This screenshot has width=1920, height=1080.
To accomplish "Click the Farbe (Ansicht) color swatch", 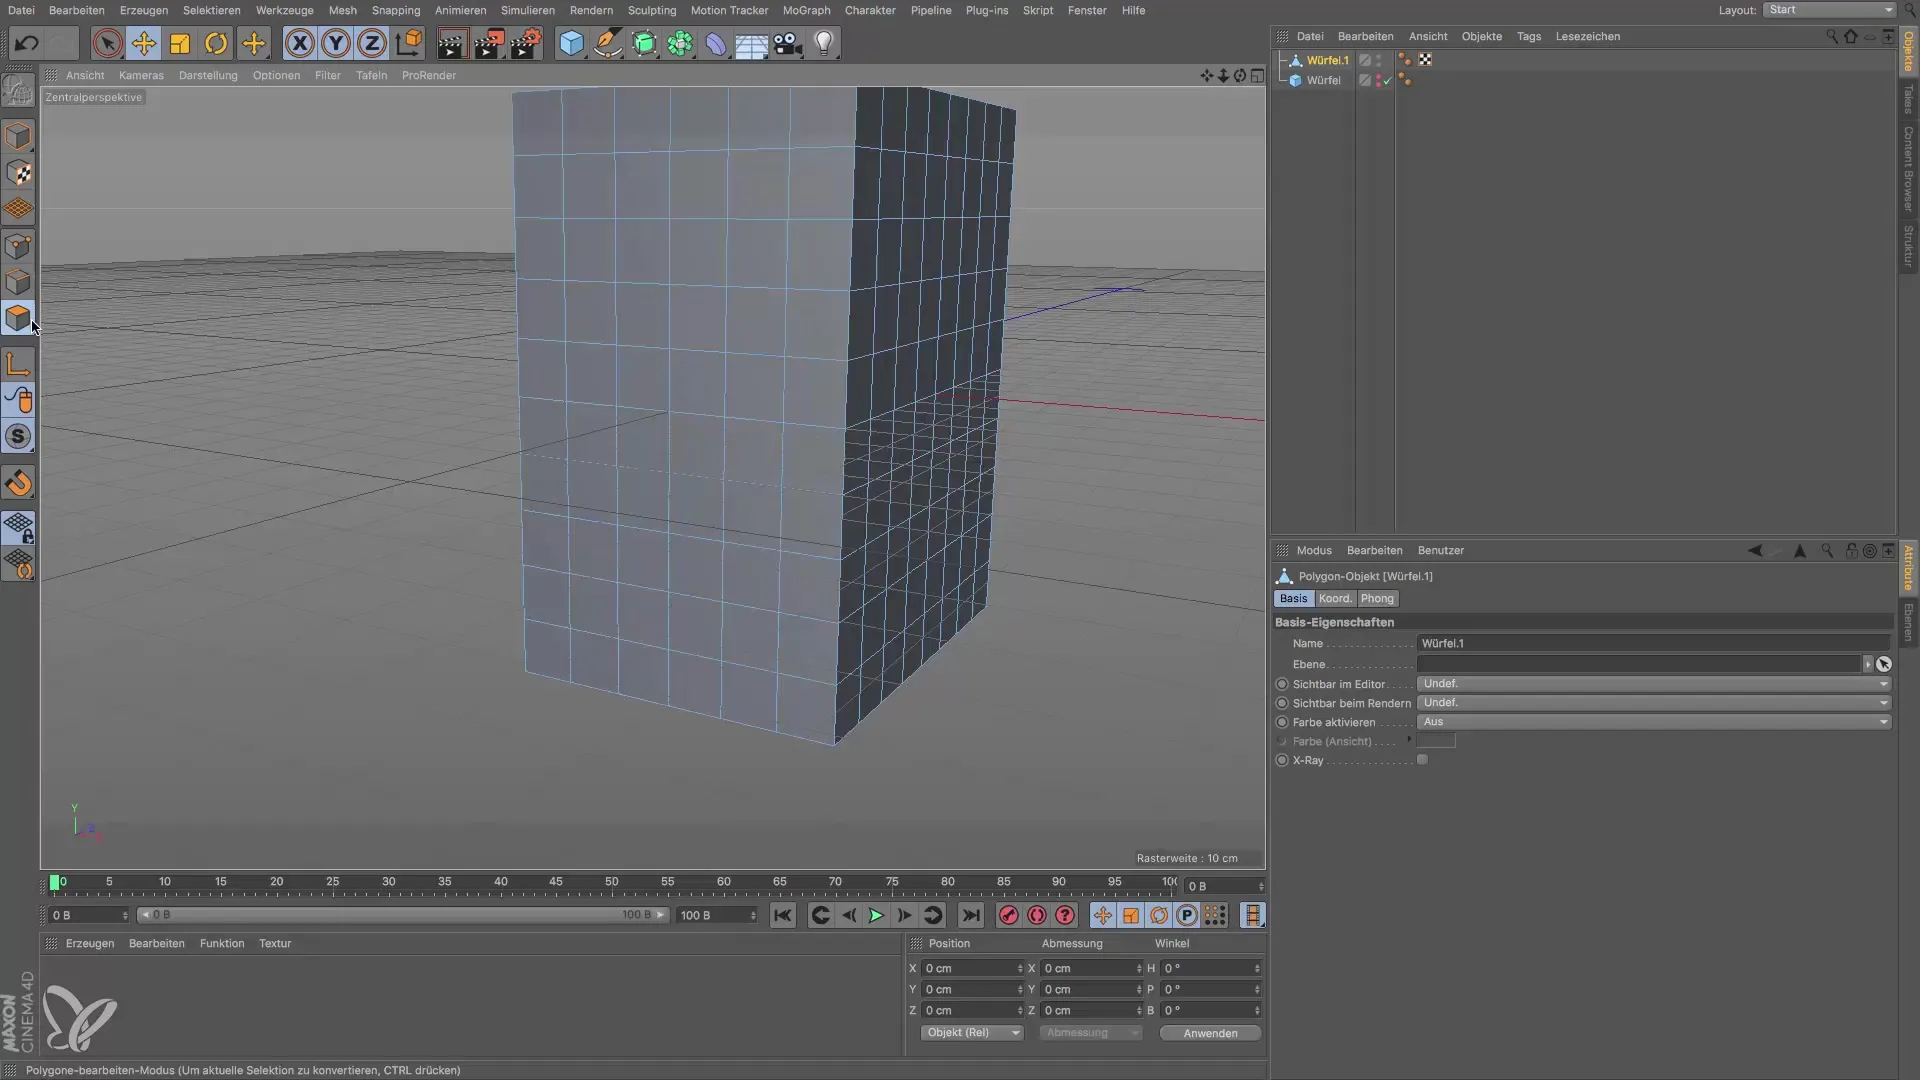I will (x=1436, y=741).
